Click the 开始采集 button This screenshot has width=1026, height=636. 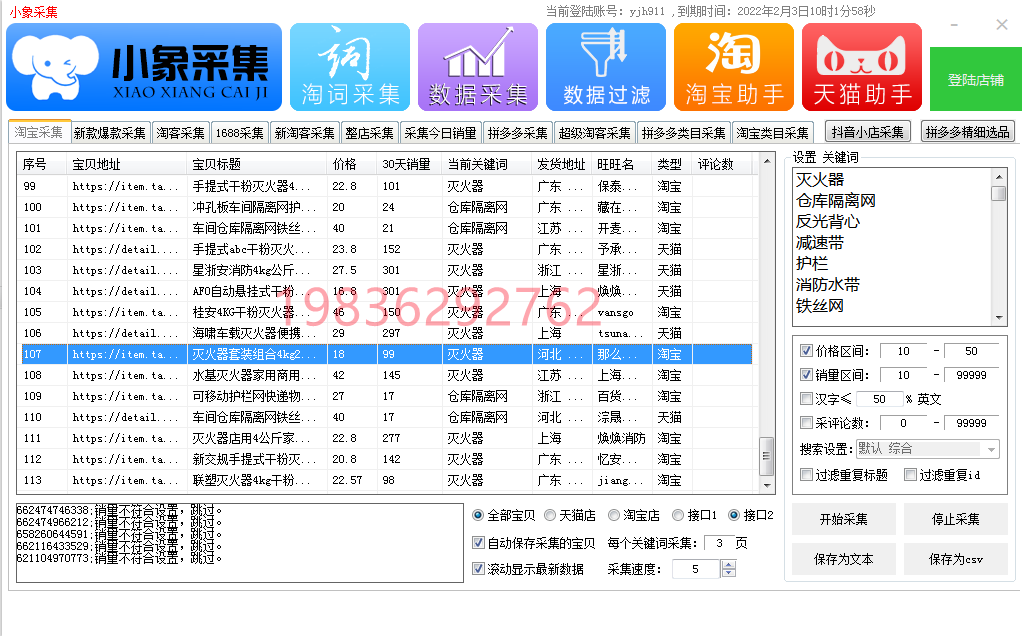click(843, 519)
